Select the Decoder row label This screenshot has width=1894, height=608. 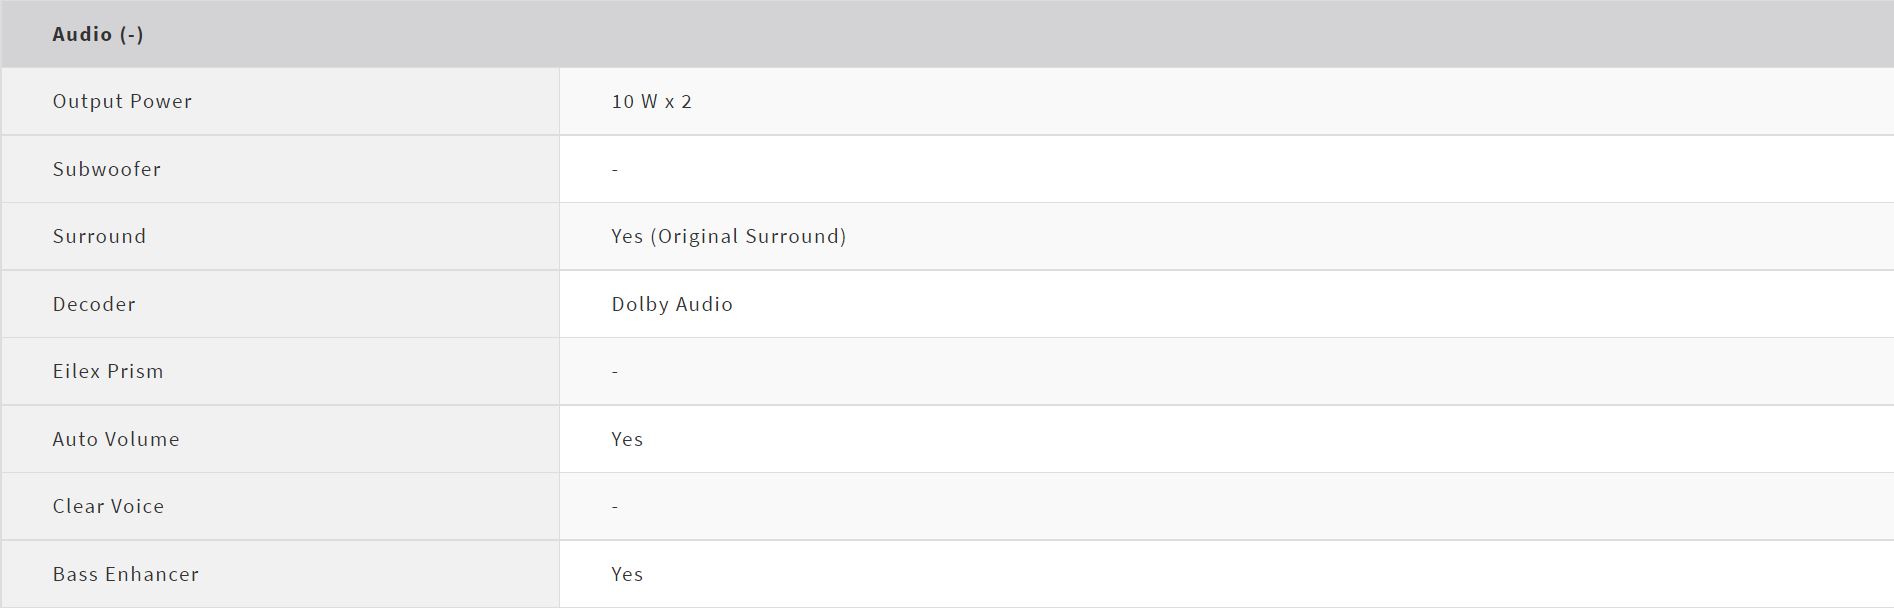click(x=93, y=304)
